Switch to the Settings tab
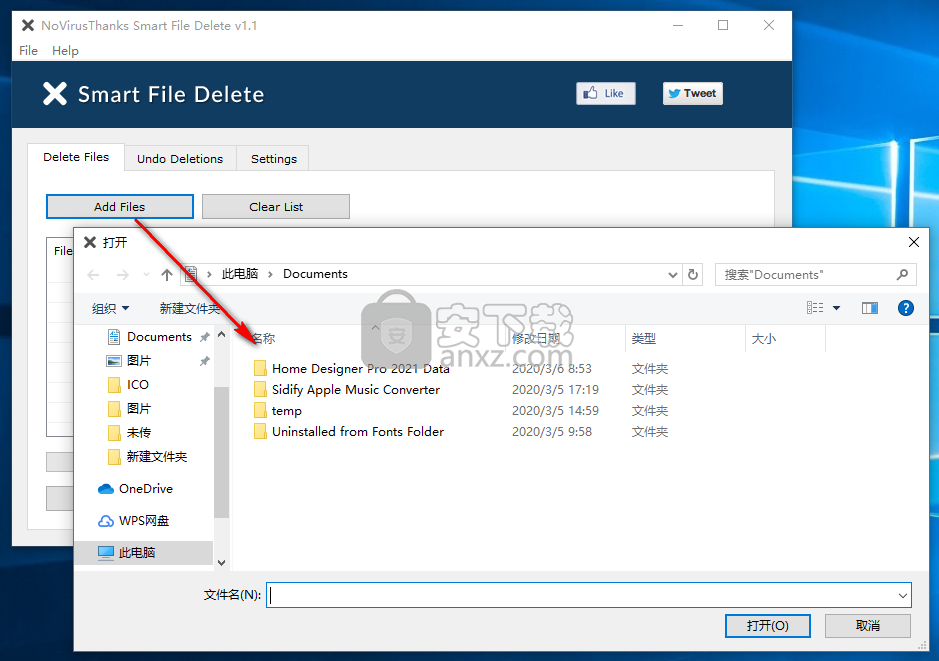 point(274,159)
